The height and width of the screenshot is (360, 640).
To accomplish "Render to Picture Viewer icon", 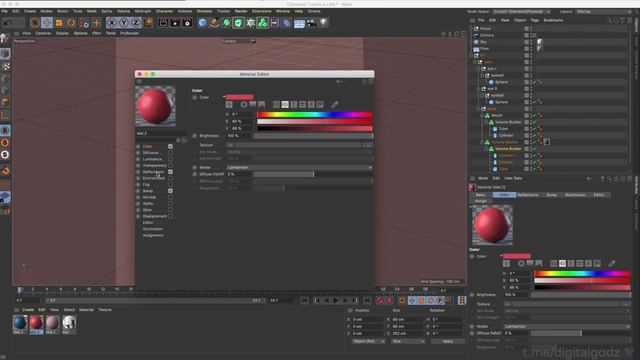I will [x=175, y=23].
